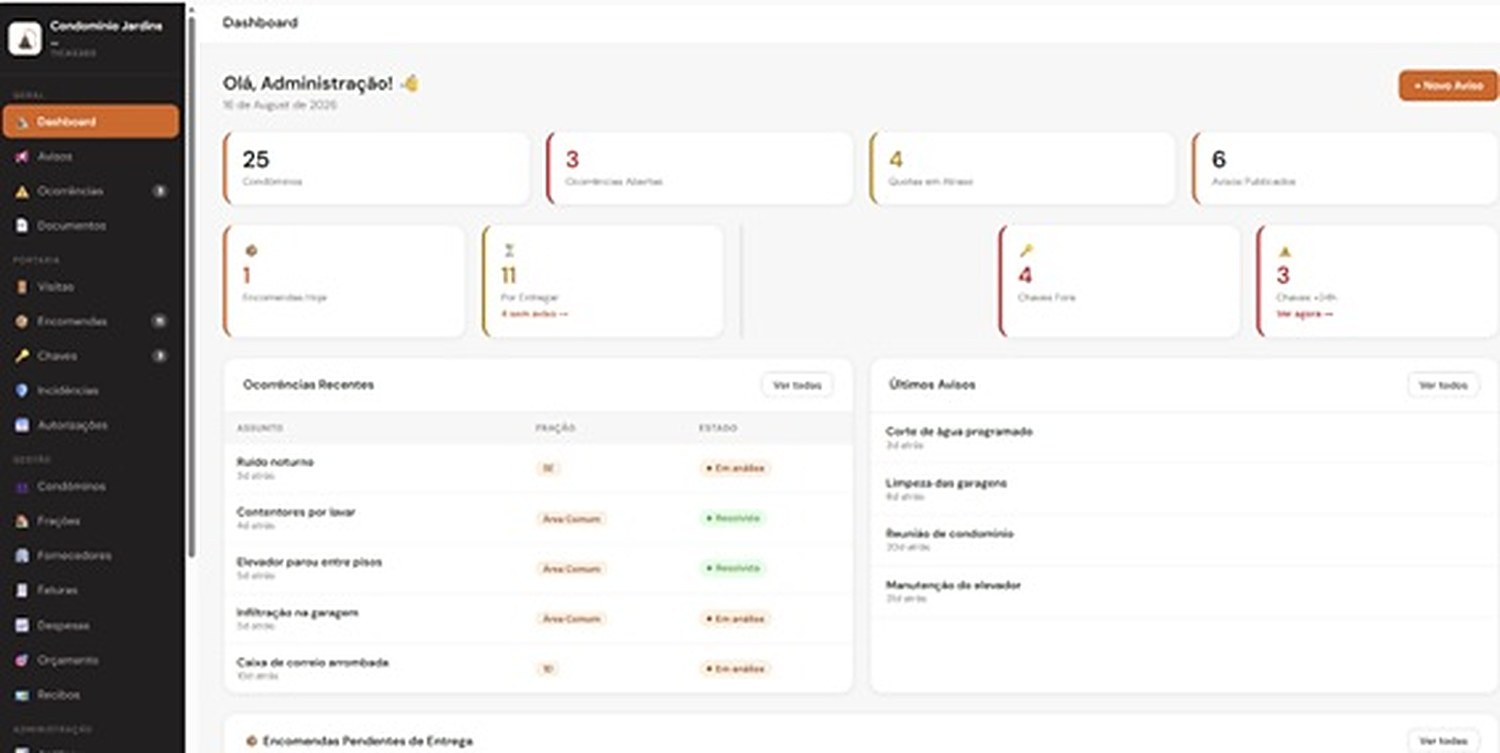Click Ver todas in Encomendas Pendentes de Entrega
This screenshot has width=1500, height=753.
[x=1443, y=741]
